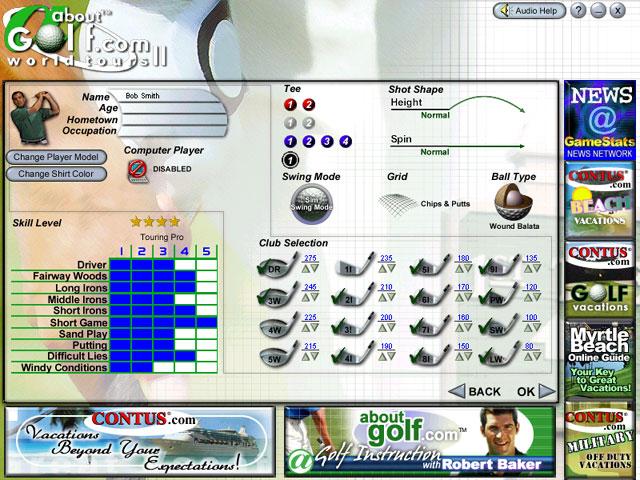
Task: Toggle the 1-iron (1I) club selection
Action: 345,267
